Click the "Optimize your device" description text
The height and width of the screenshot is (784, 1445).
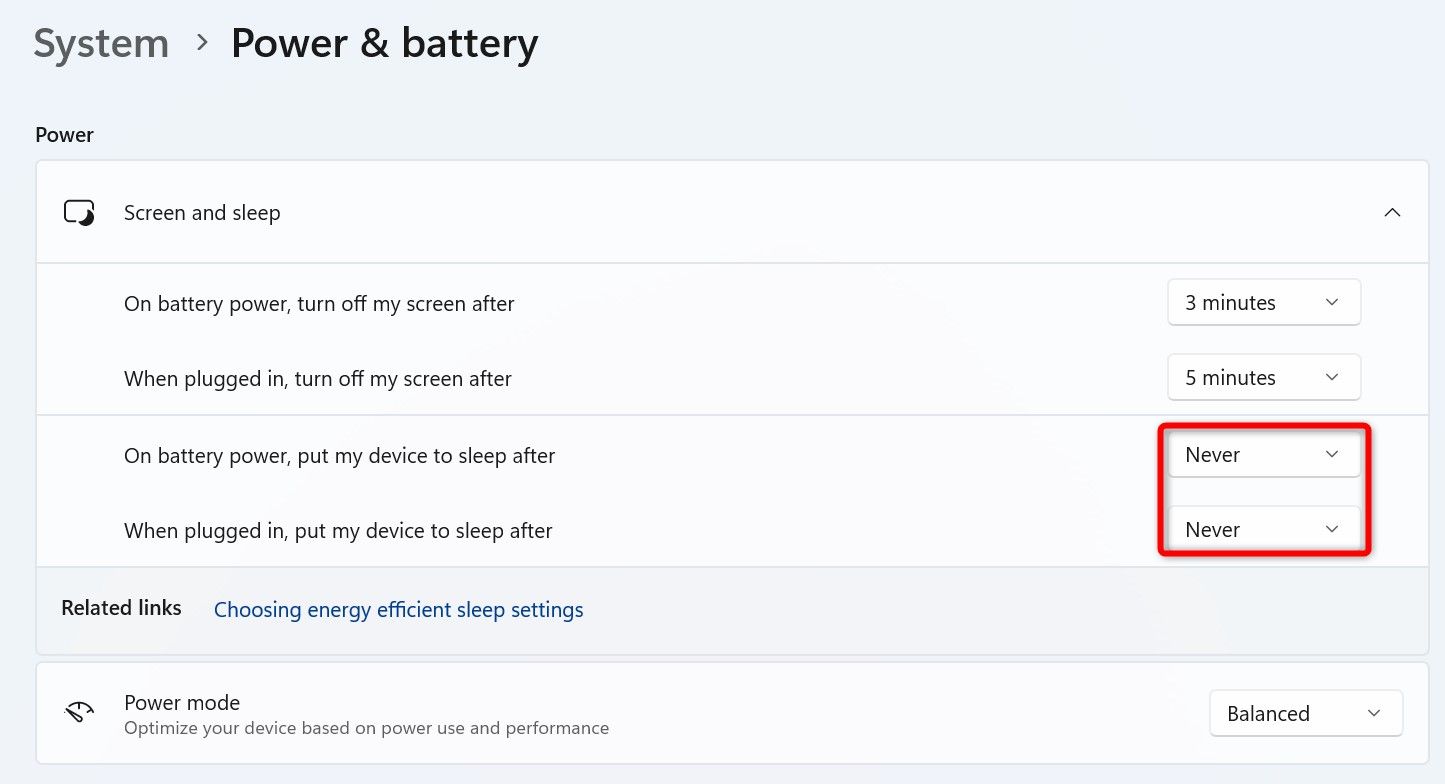click(x=366, y=728)
